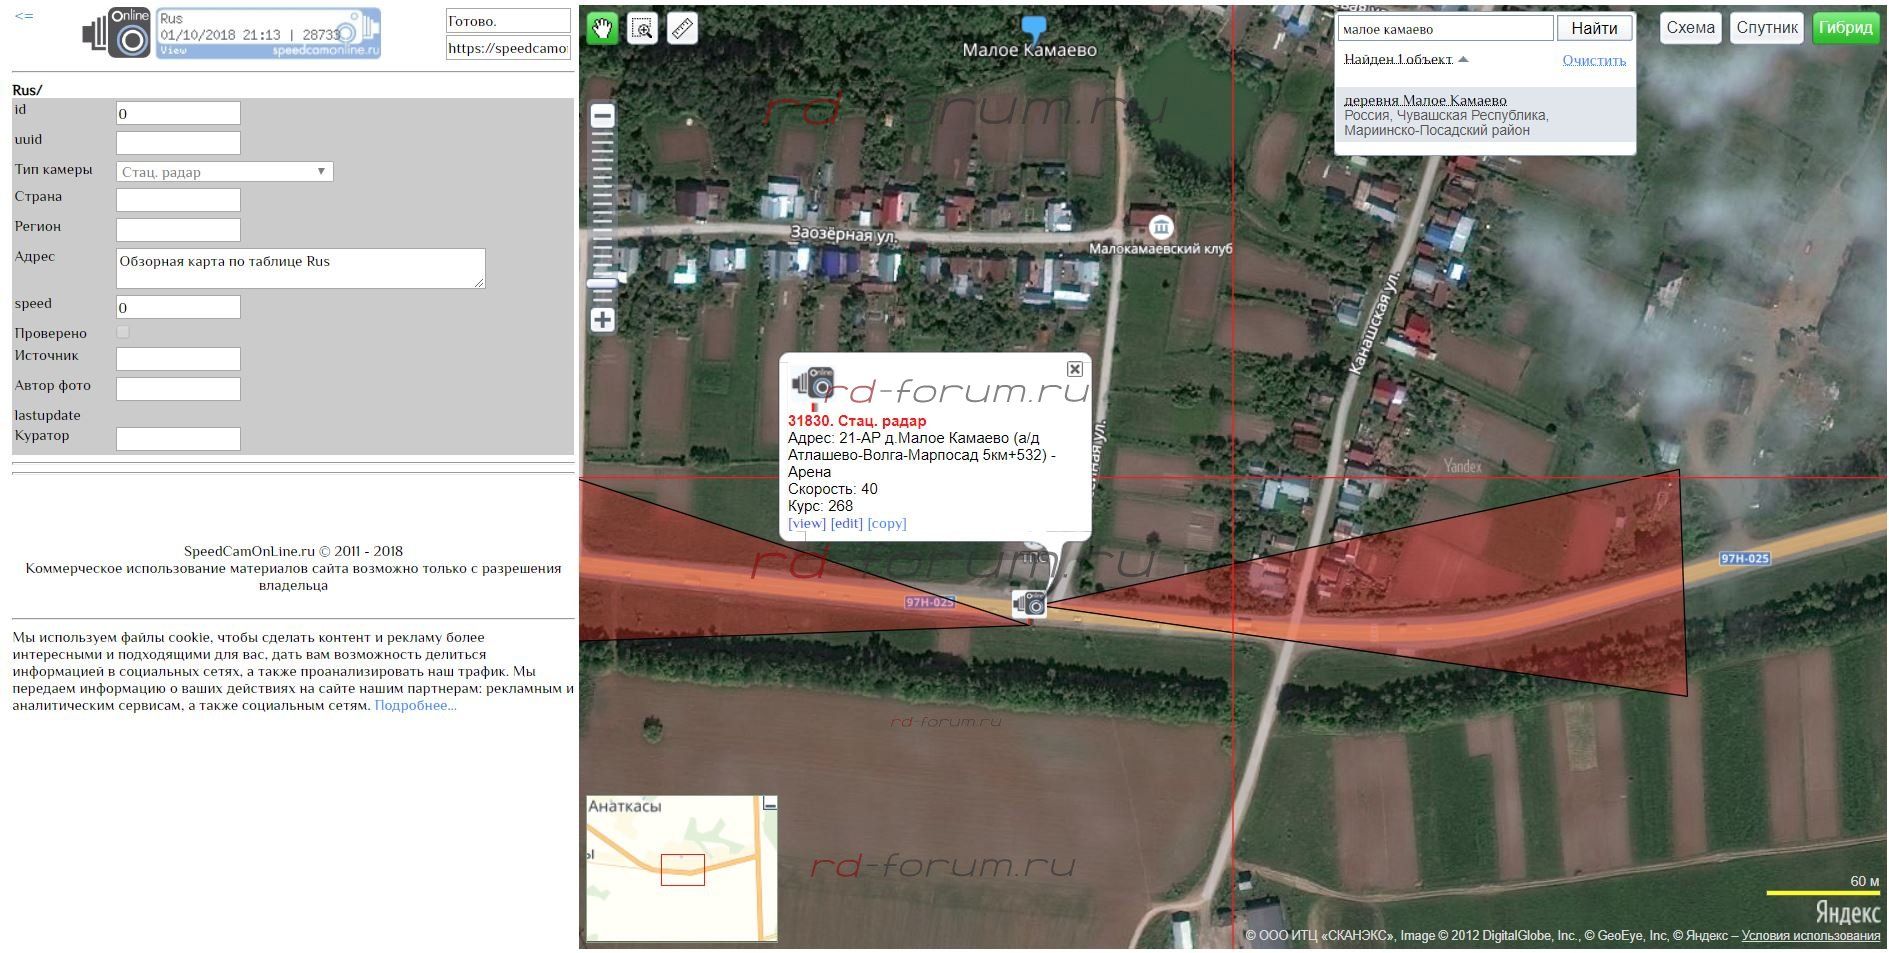The width and height of the screenshot is (1889, 953).
Task: Click the Регион input field
Action: (x=178, y=230)
